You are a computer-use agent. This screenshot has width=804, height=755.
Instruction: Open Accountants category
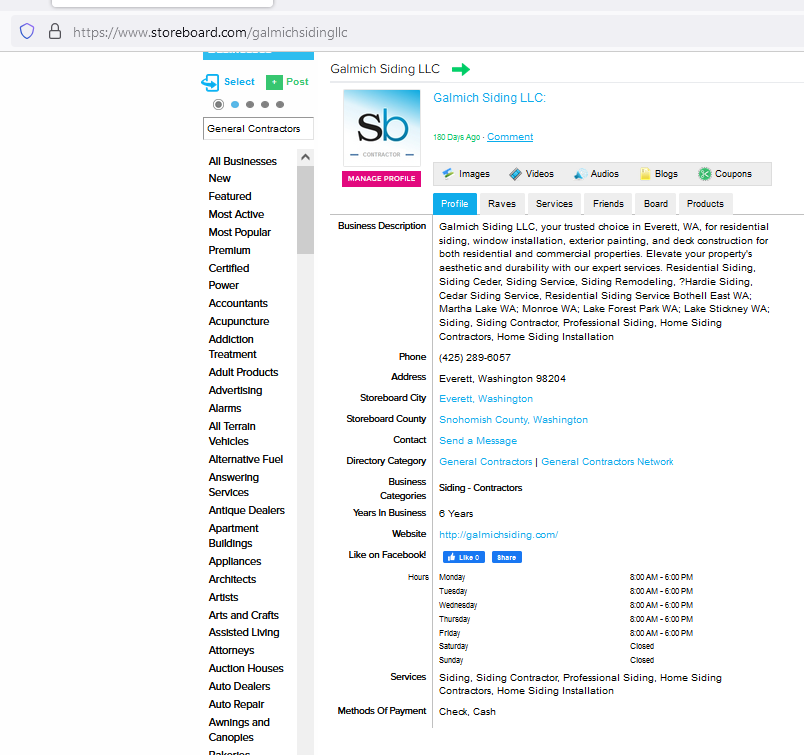pos(238,303)
